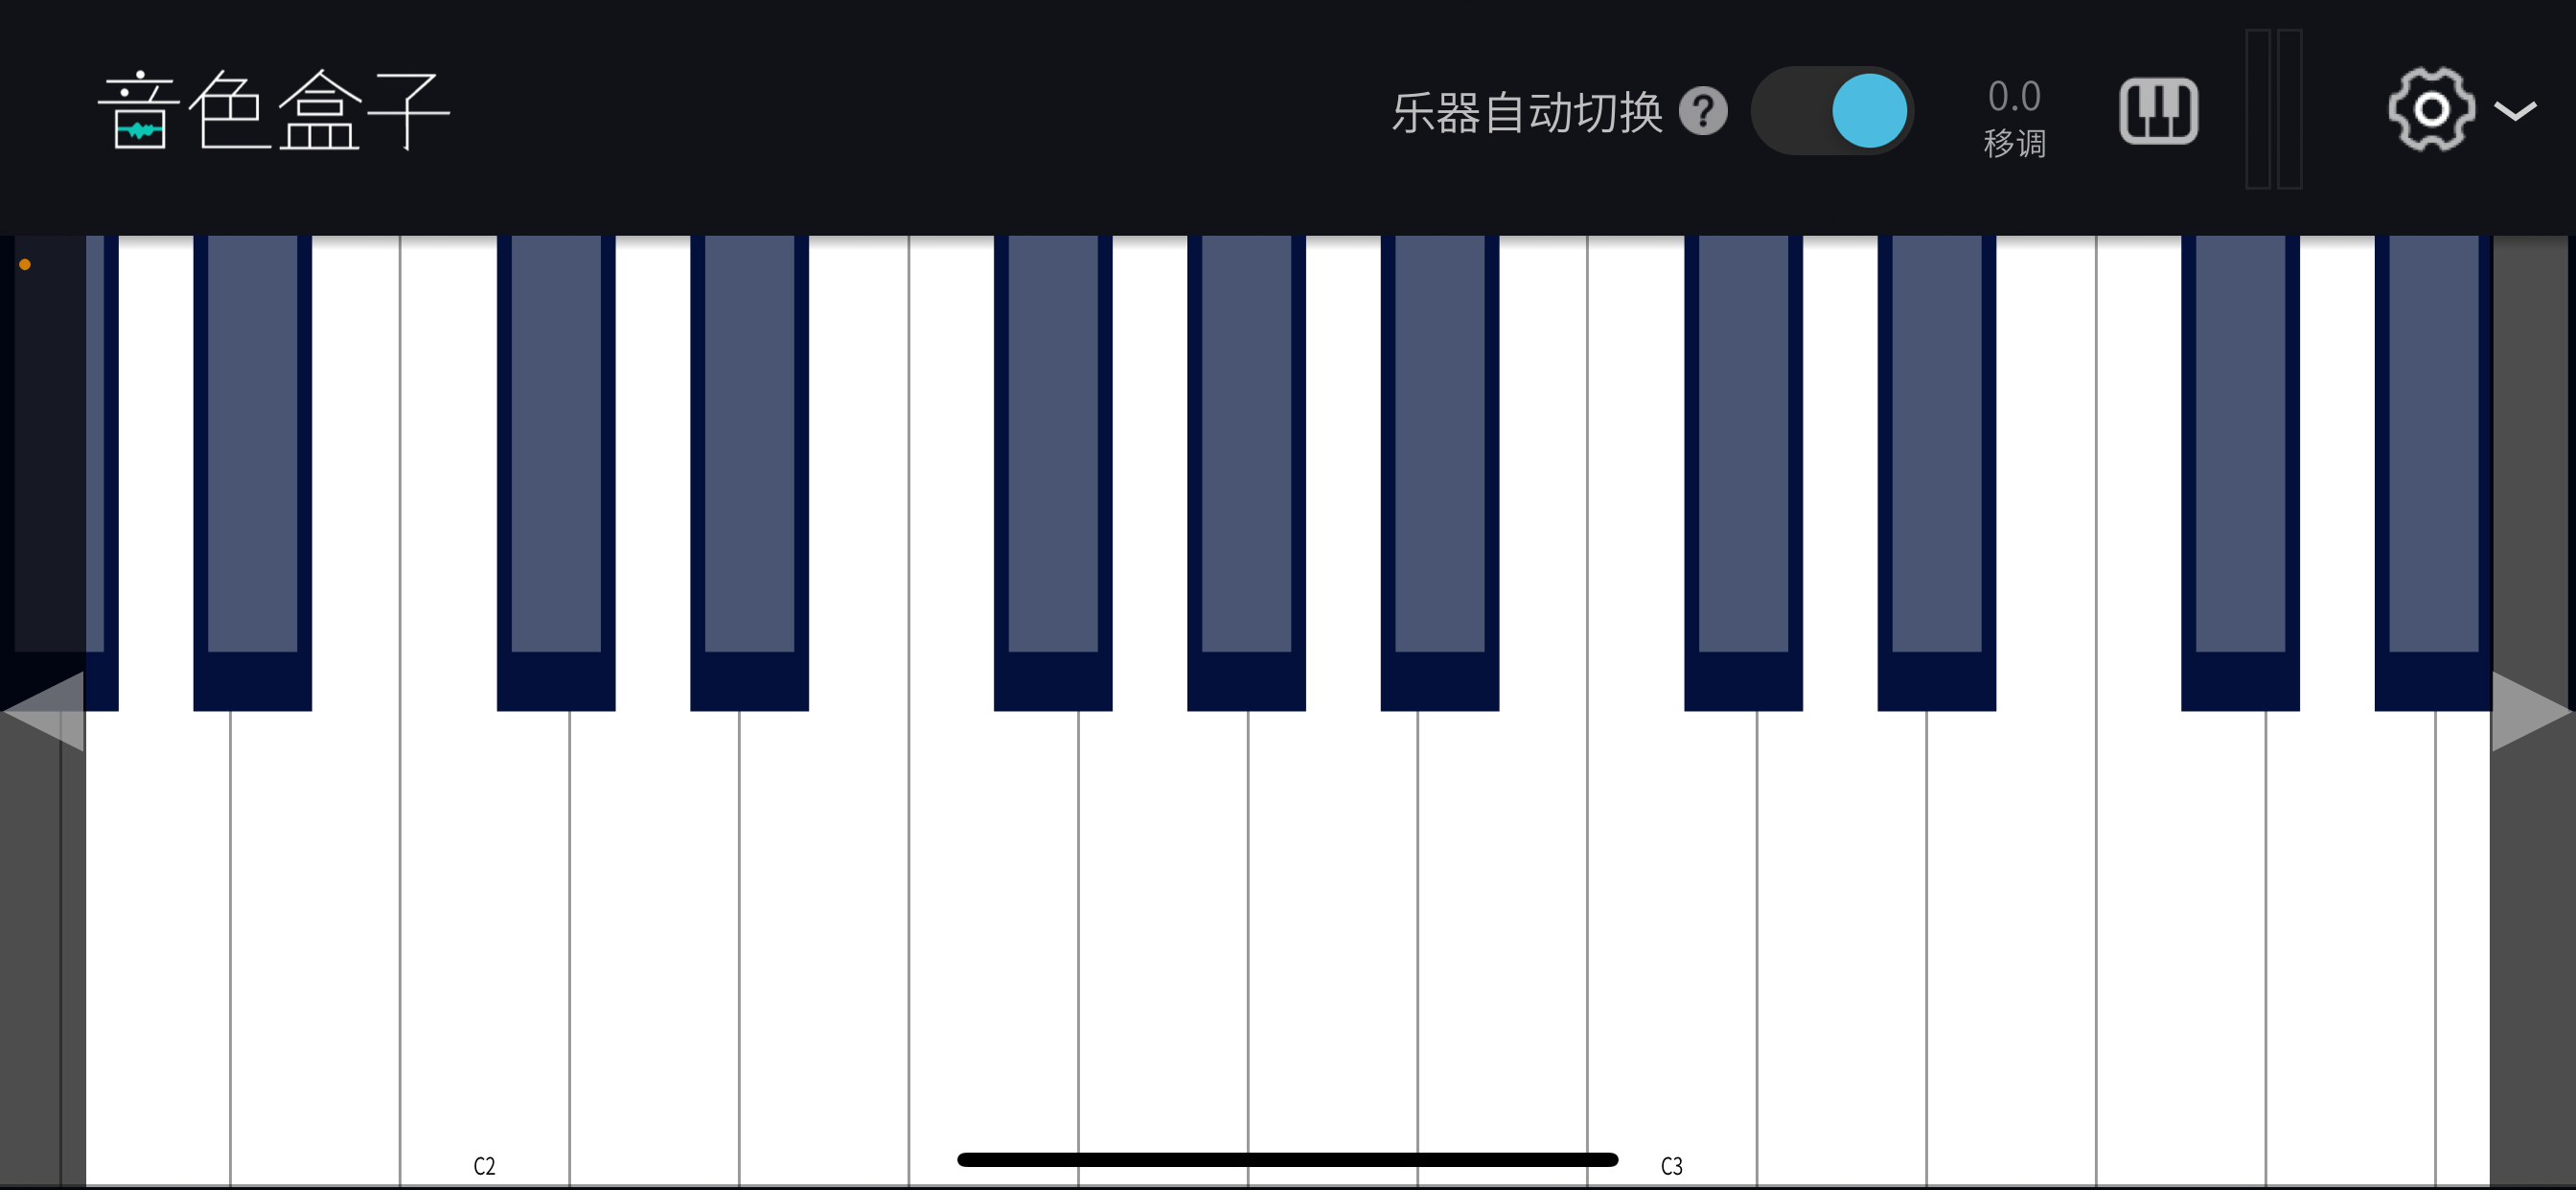This screenshot has width=2576, height=1190.
Task: Expand the chevron next to settings
Action: coord(2515,110)
